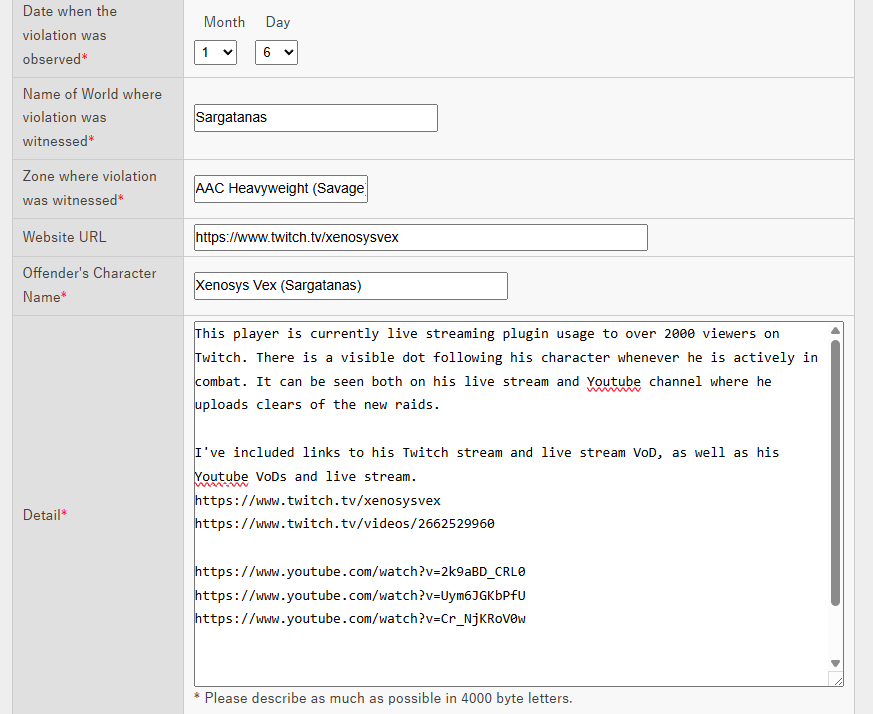Click the underlined Youtube before 'VoDs'

[x=222, y=477]
